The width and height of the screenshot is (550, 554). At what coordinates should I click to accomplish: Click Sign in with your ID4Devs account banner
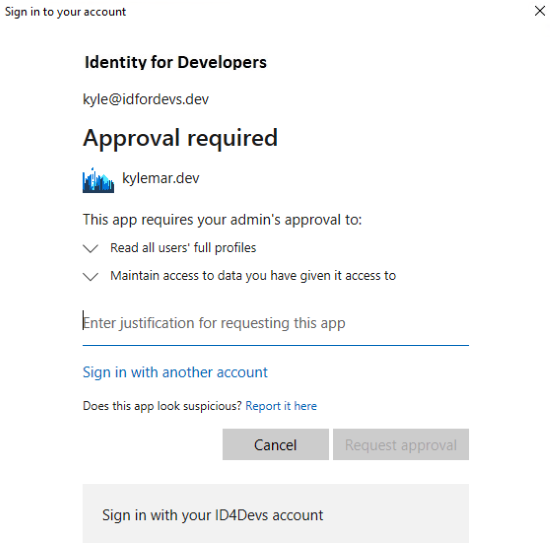[x=276, y=513]
